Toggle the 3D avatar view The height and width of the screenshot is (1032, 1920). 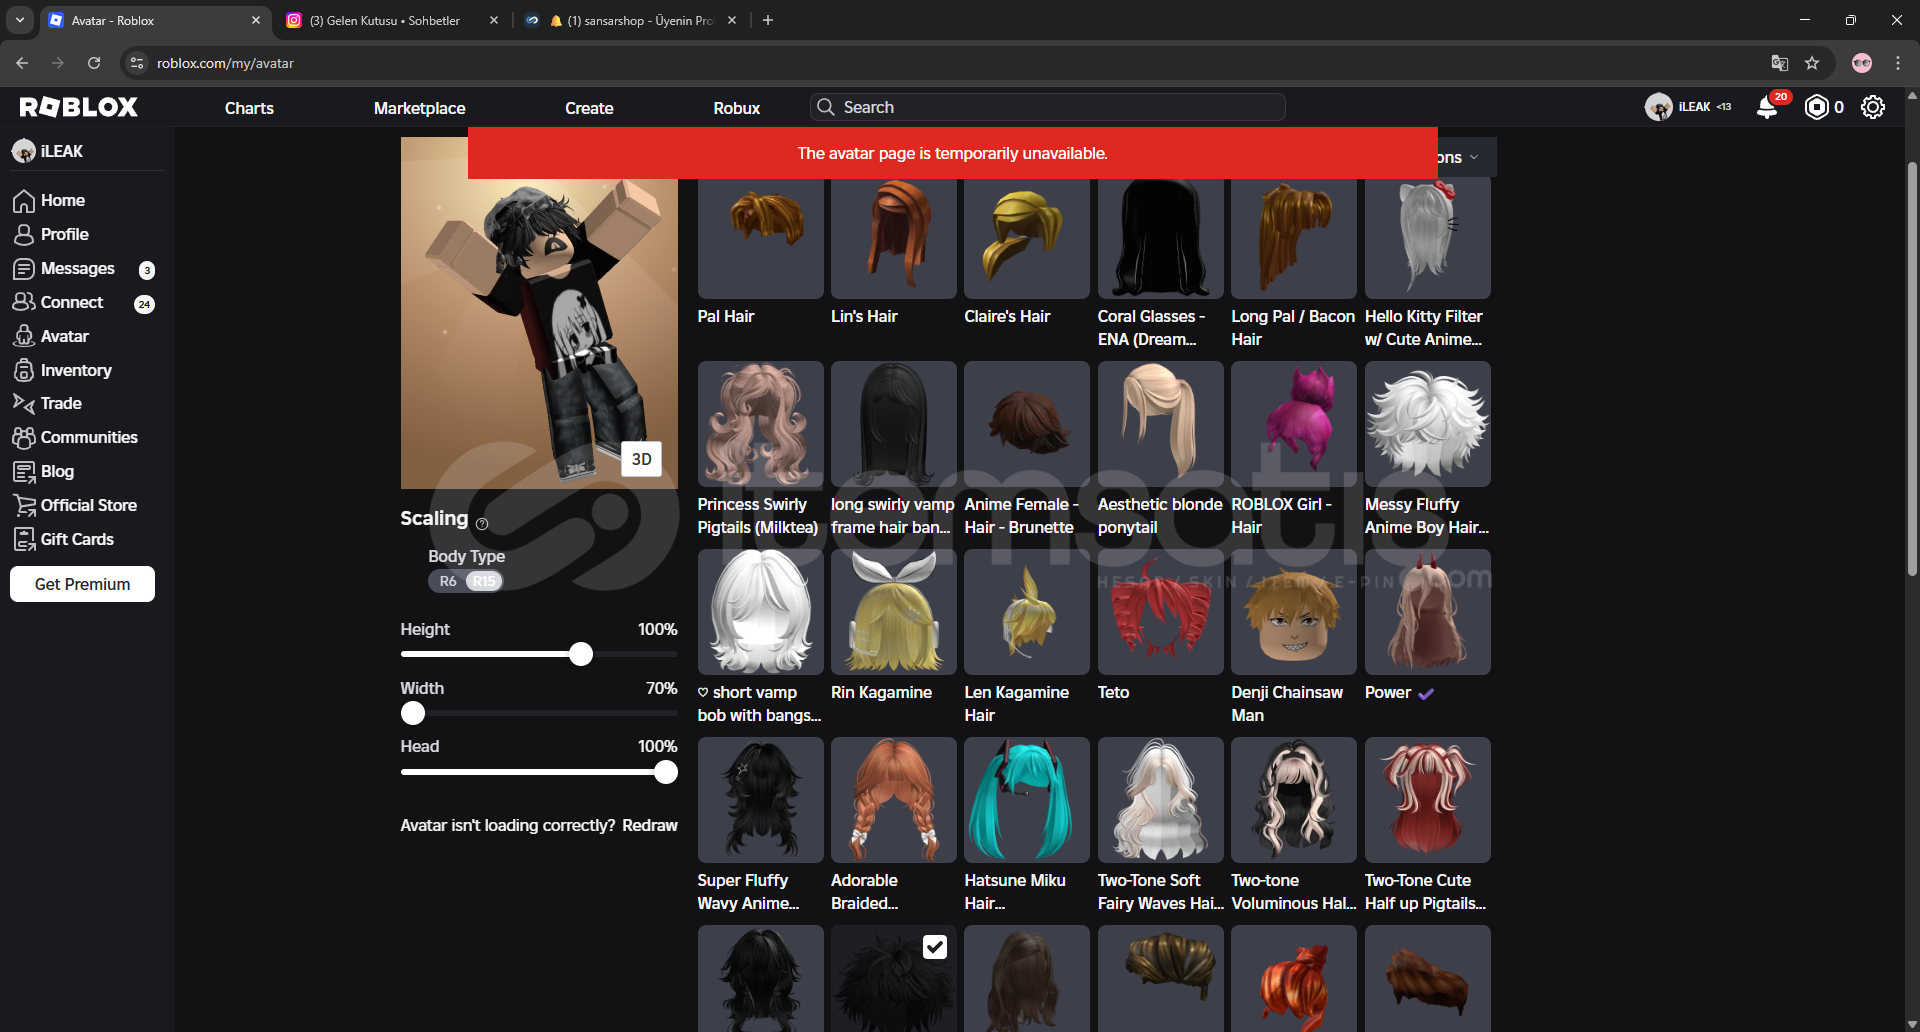click(x=642, y=459)
